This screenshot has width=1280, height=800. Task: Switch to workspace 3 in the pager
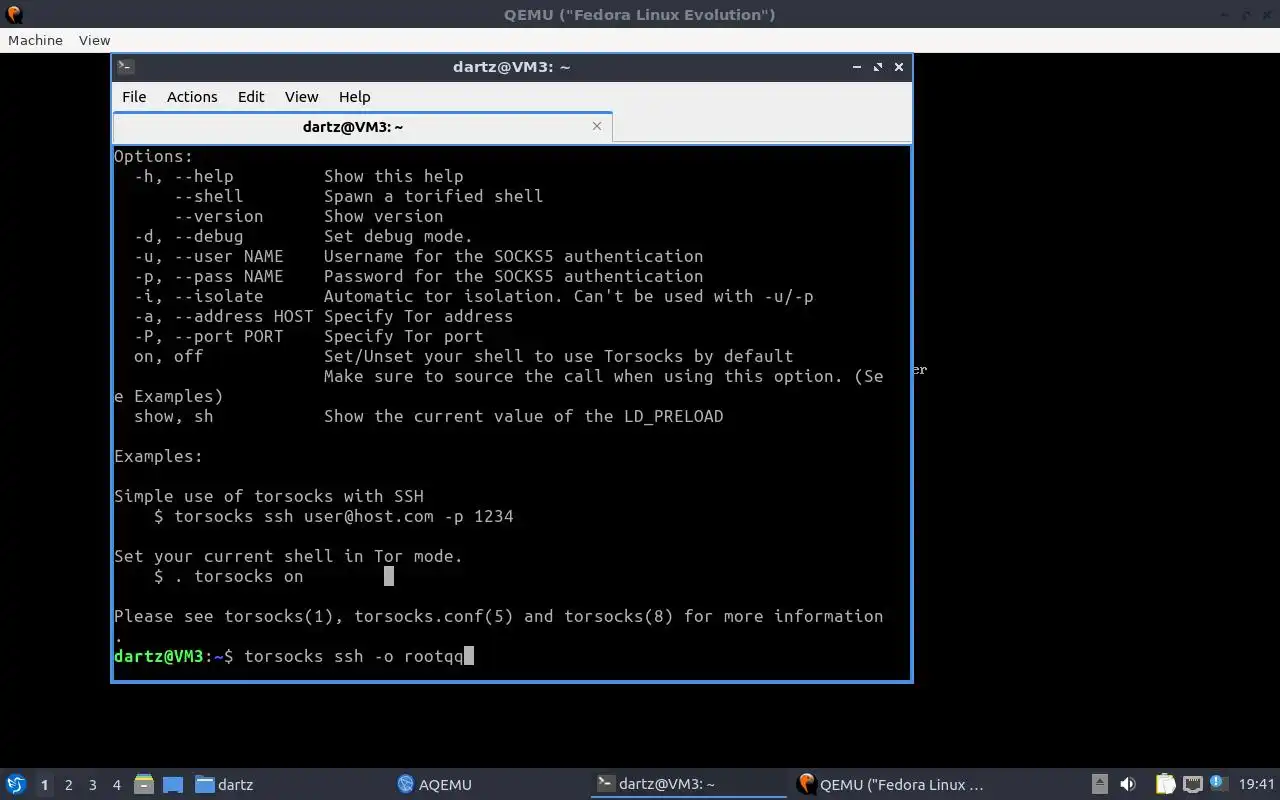pos(92,785)
